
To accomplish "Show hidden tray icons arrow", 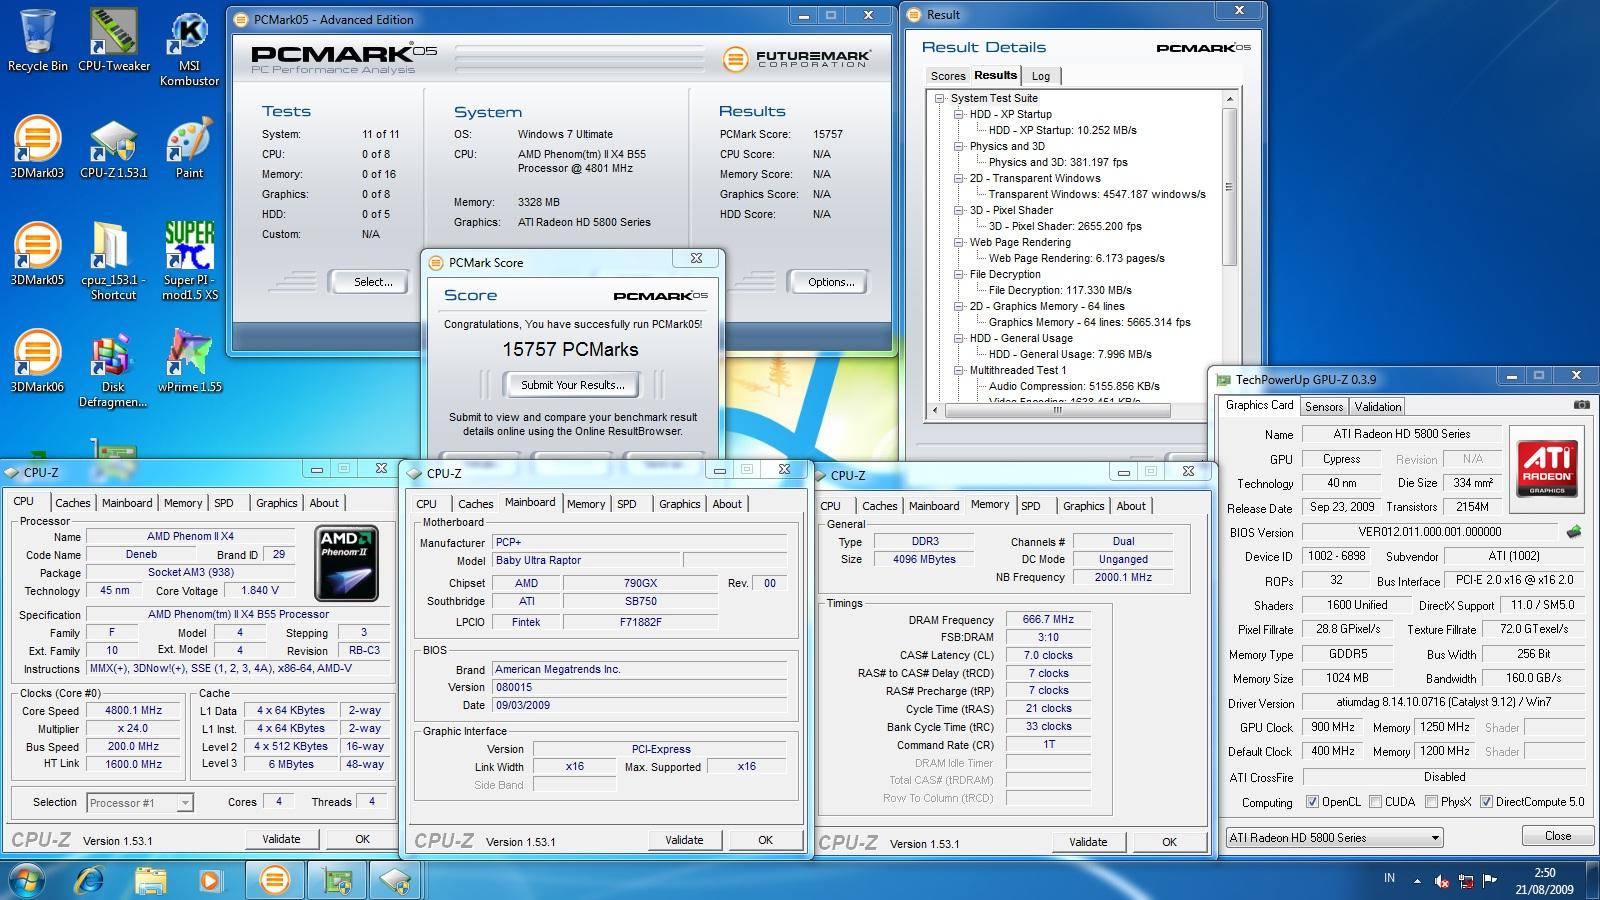I will click(x=1416, y=881).
